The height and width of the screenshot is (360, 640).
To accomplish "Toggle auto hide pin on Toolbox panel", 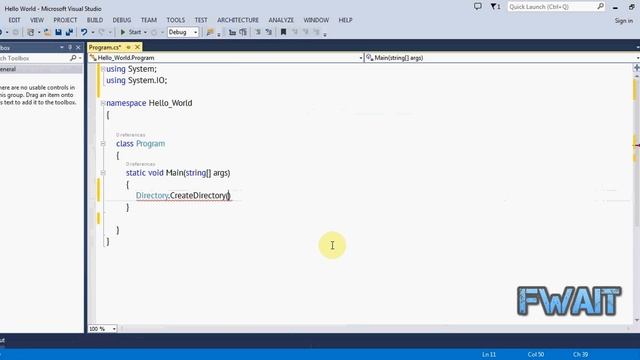I will tap(70, 47).
